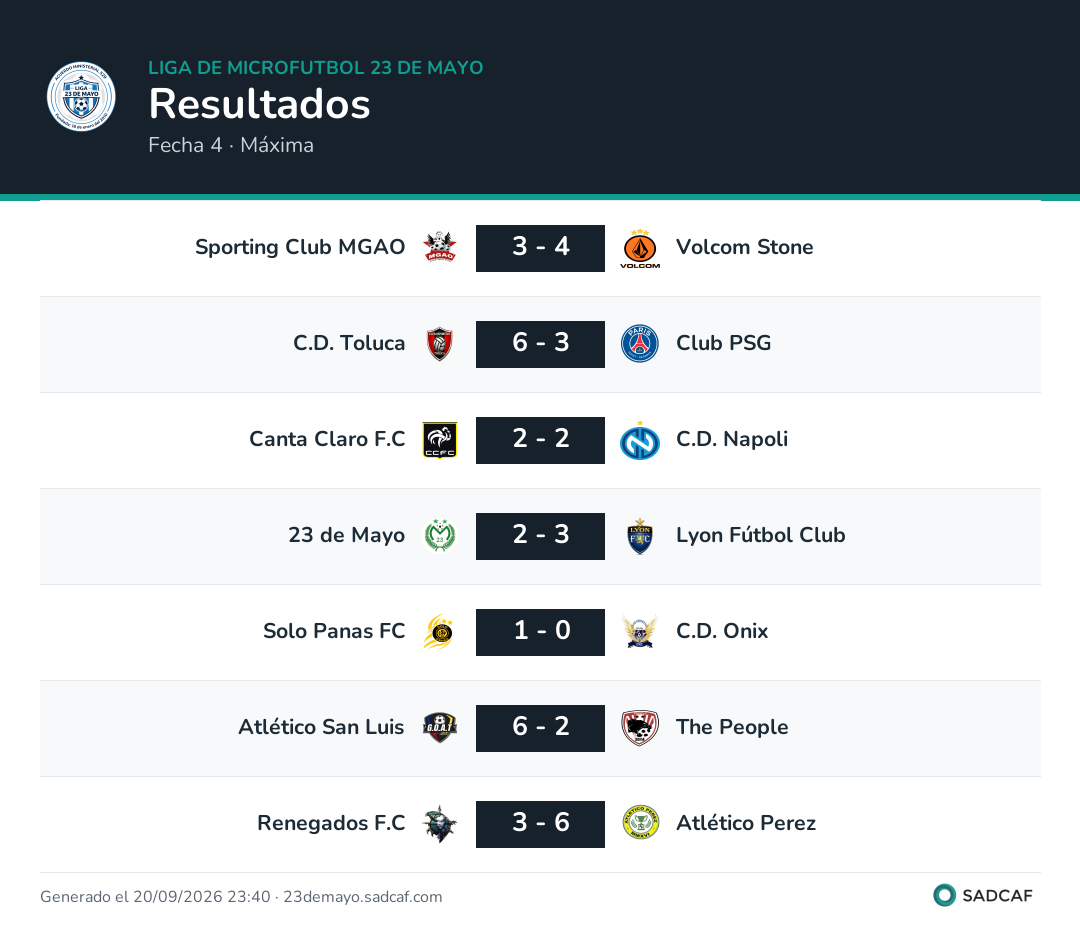Click the Club PSG crest
1080x948 pixels.
tap(640, 344)
